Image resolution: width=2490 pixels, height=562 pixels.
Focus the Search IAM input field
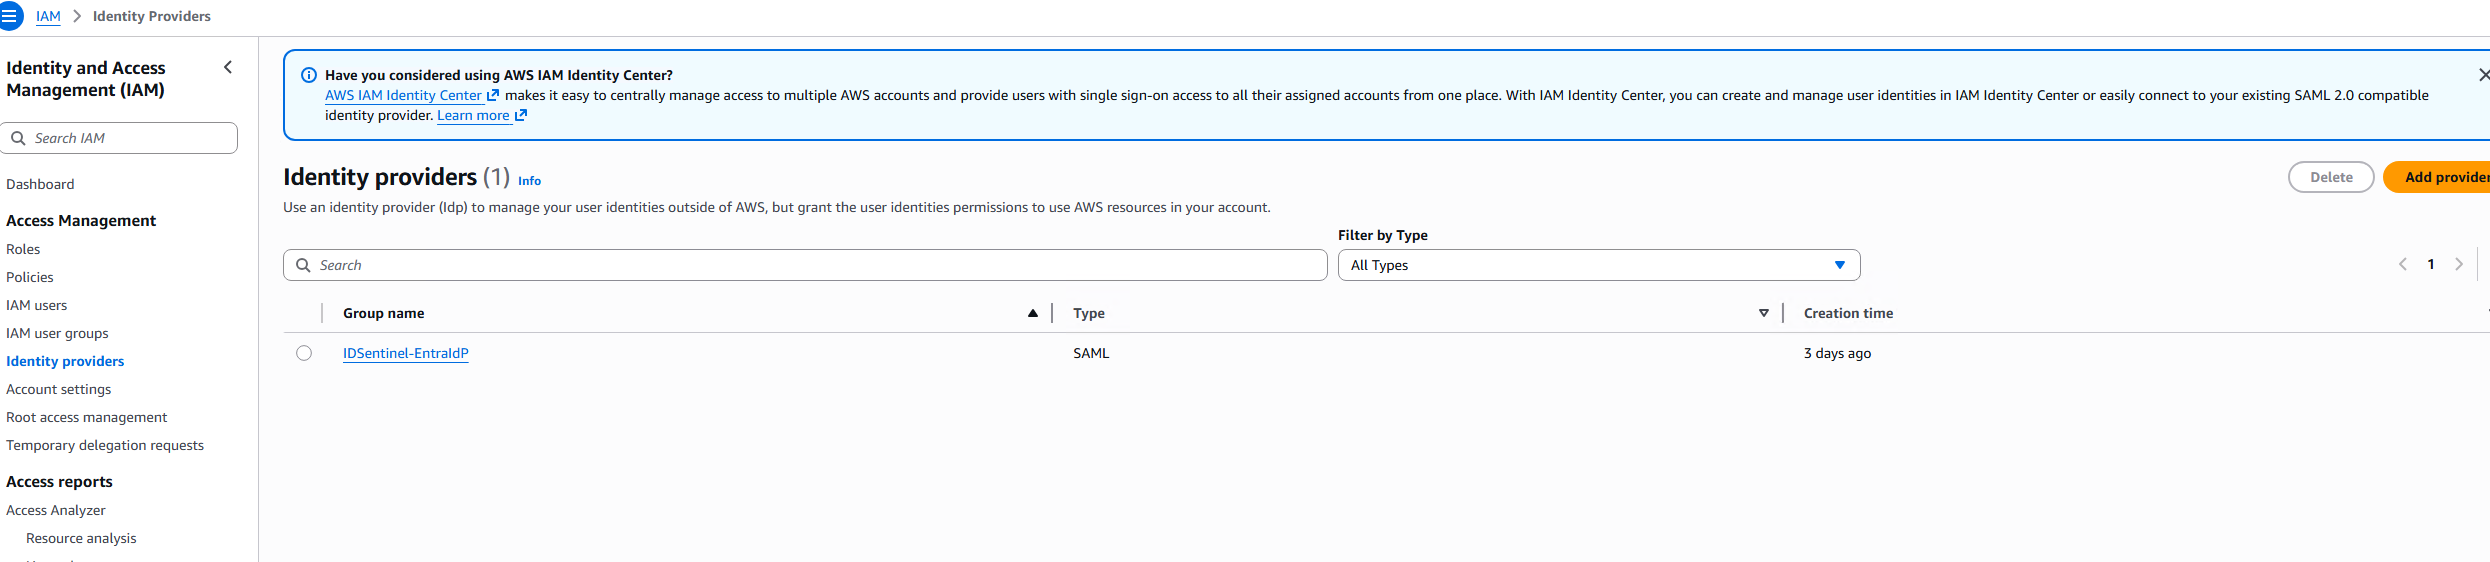pos(119,138)
